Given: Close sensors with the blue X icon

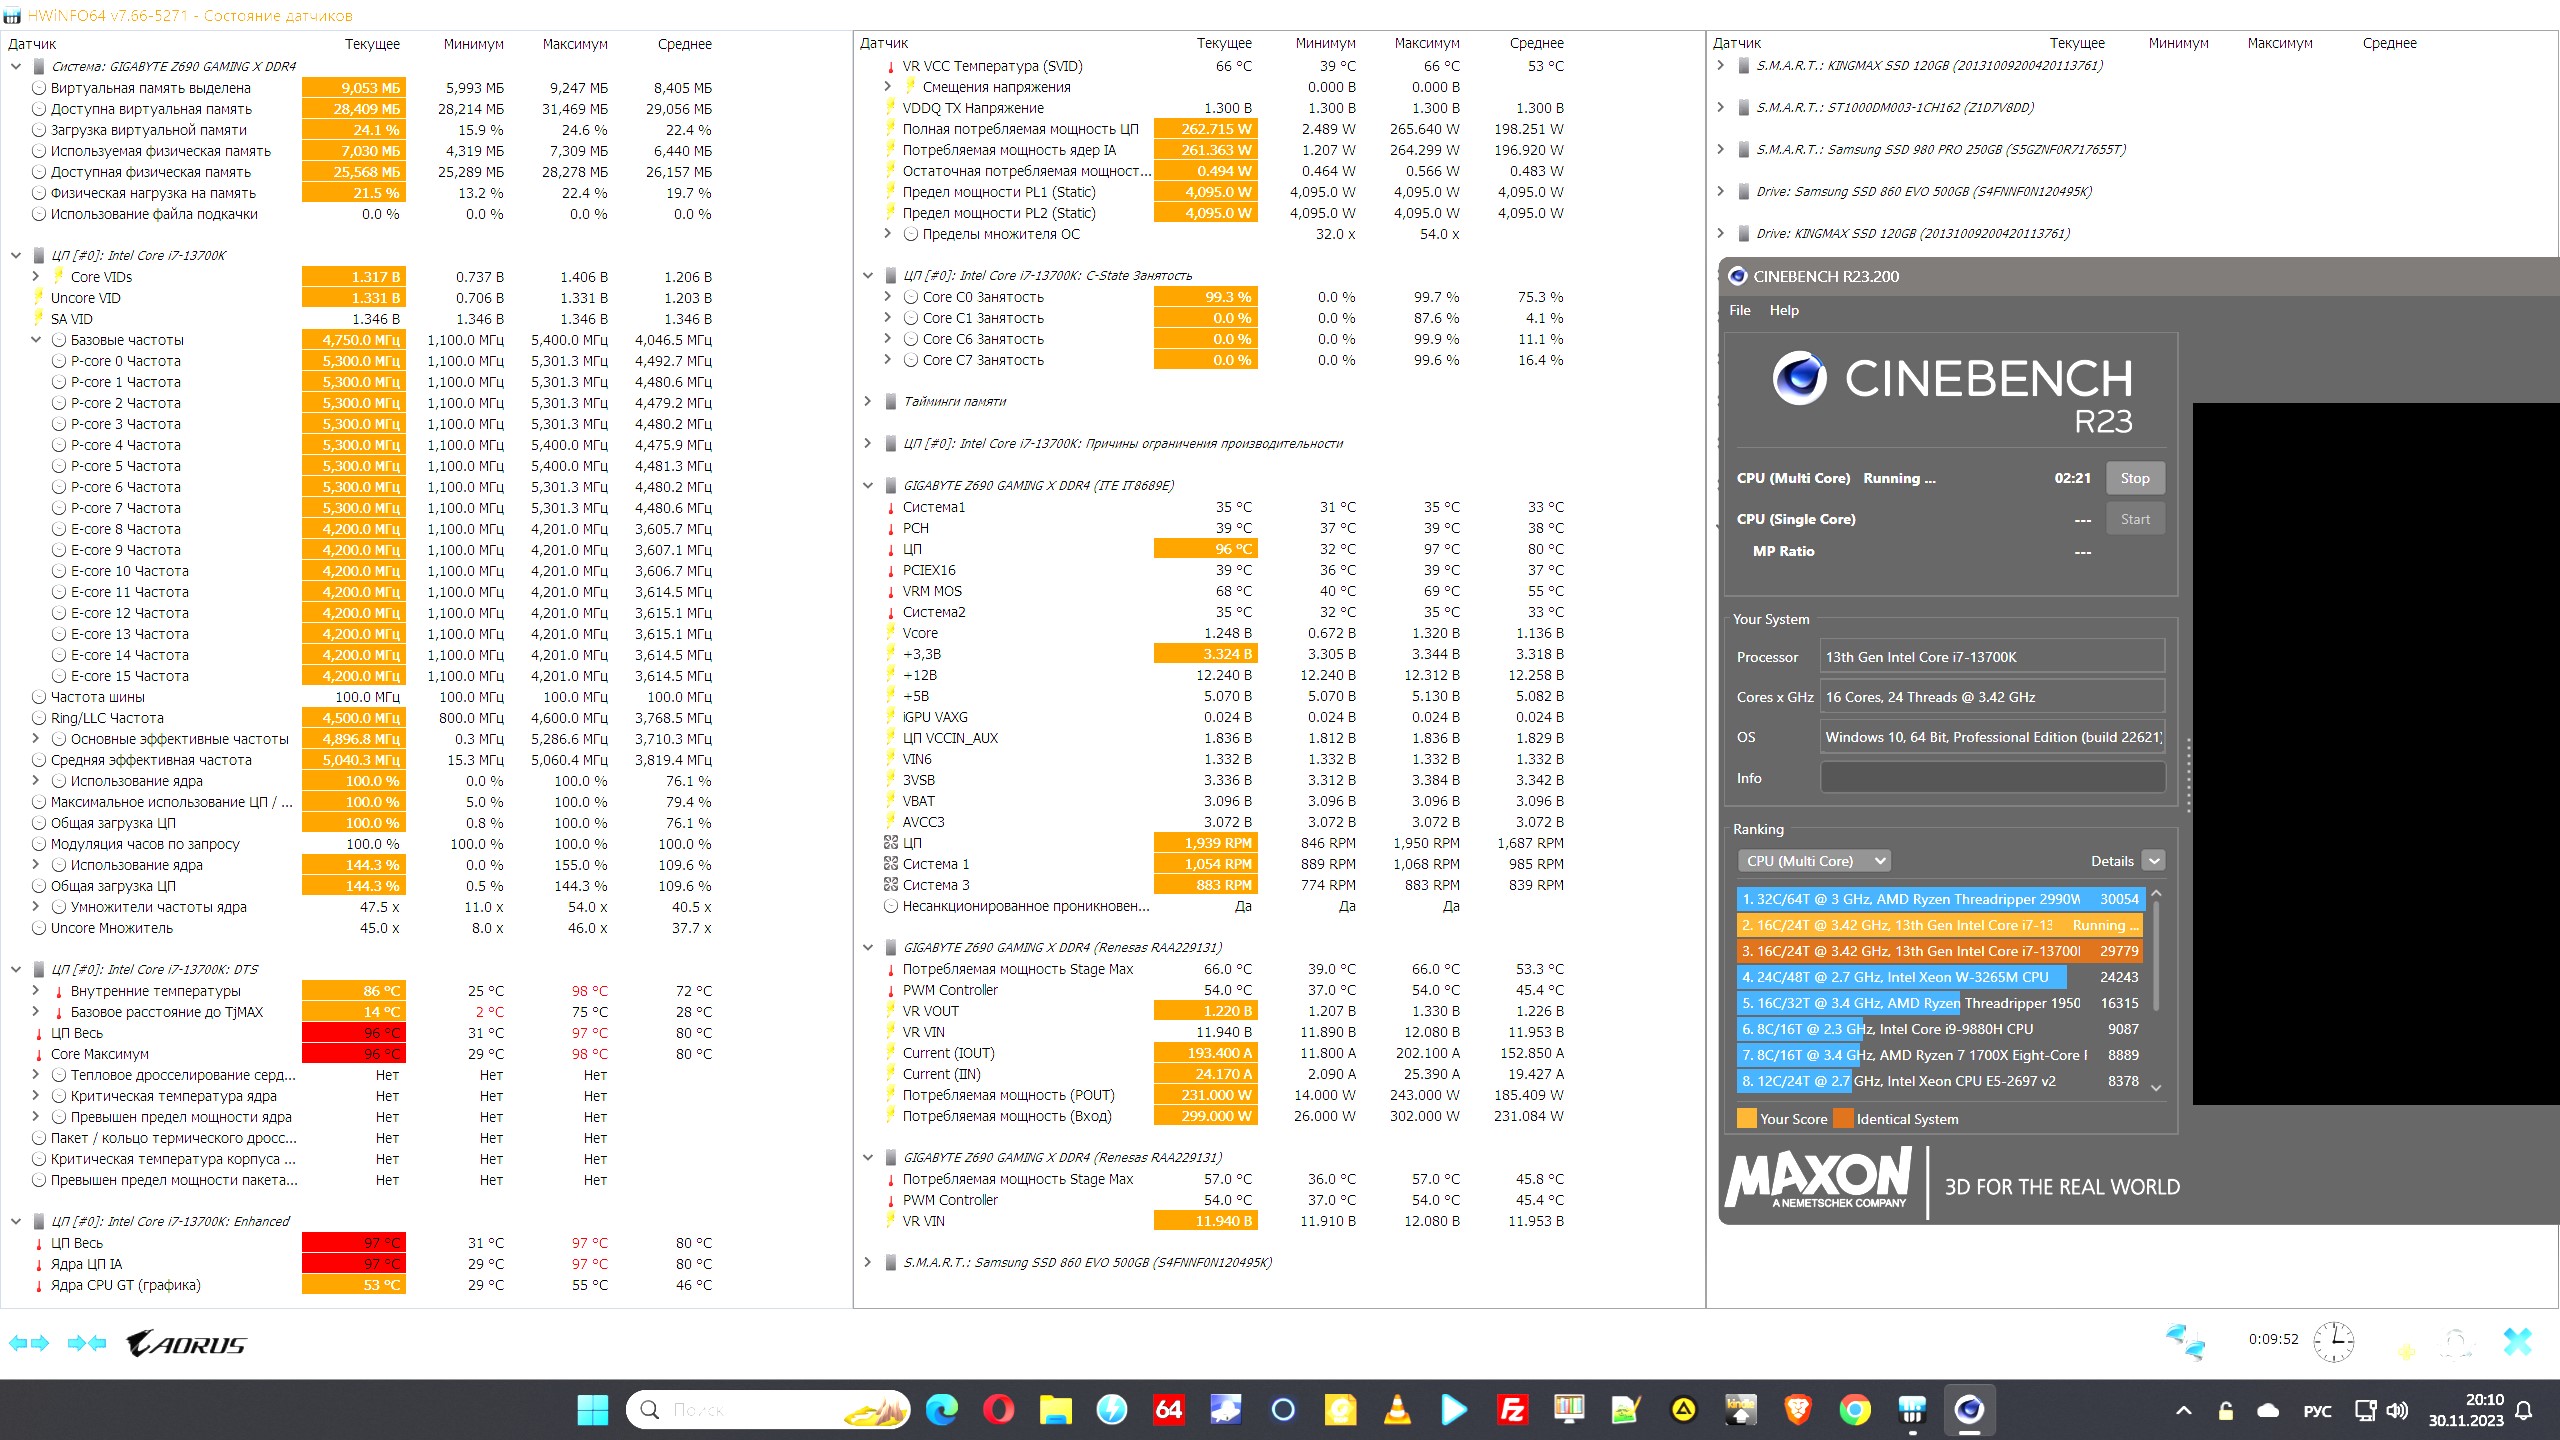Looking at the screenshot, I should [2517, 1341].
